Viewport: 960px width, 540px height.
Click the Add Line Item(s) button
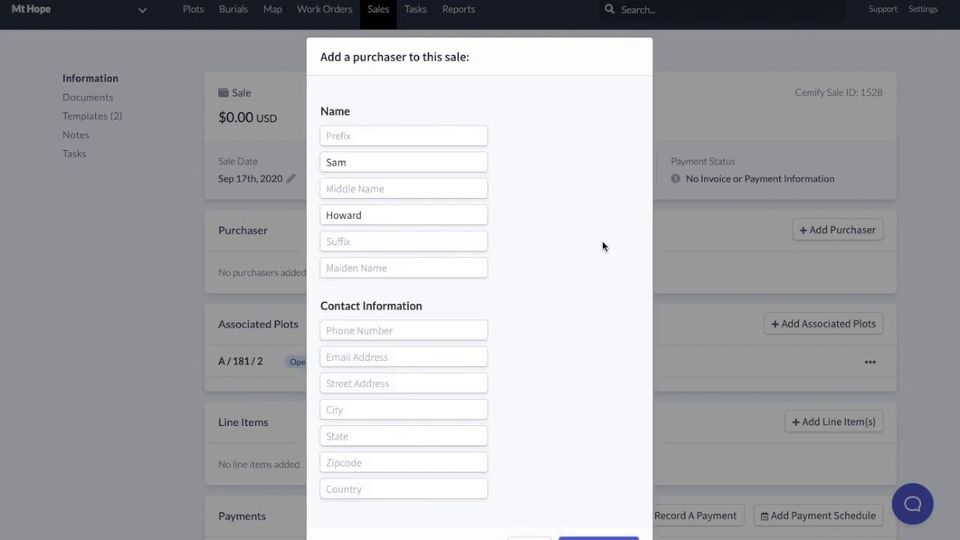pyautogui.click(x=833, y=422)
